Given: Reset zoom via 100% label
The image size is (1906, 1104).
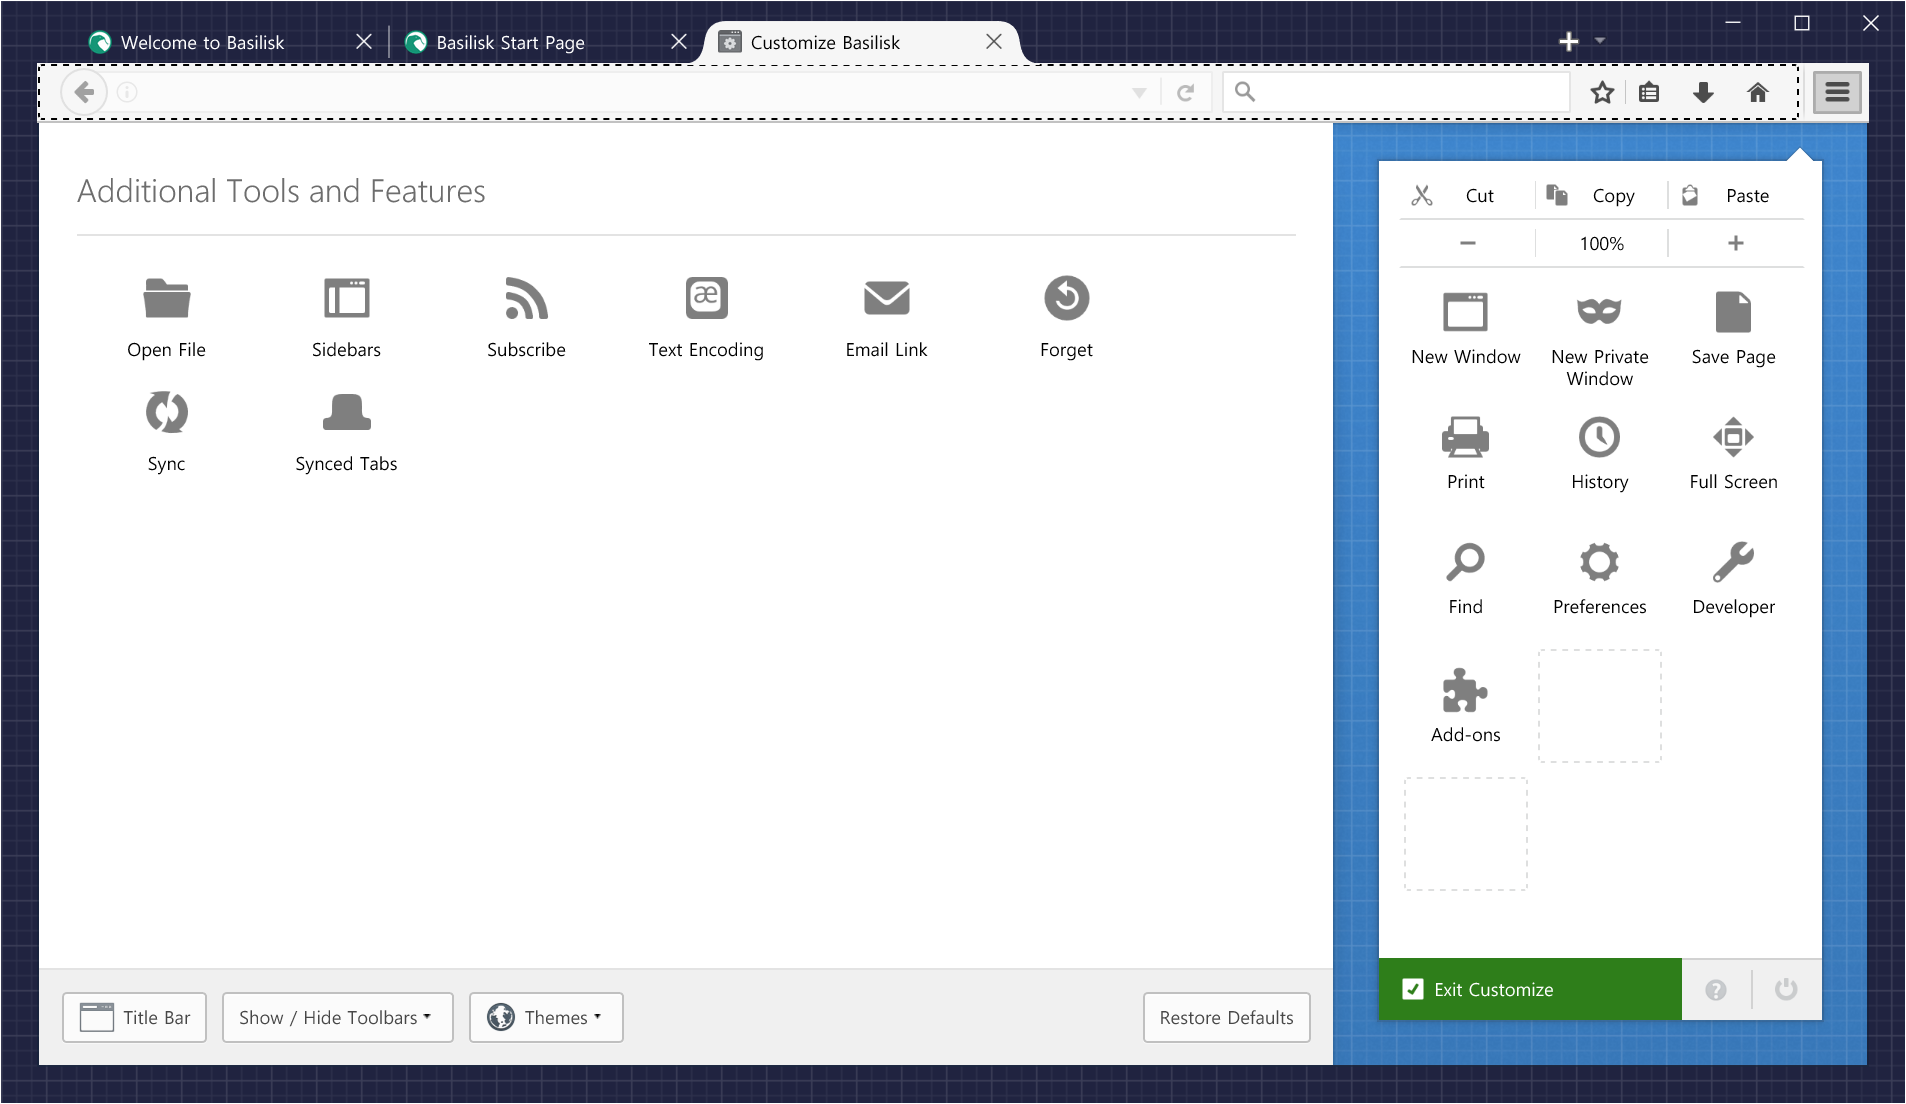Looking at the screenshot, I should click(1601, 243).
